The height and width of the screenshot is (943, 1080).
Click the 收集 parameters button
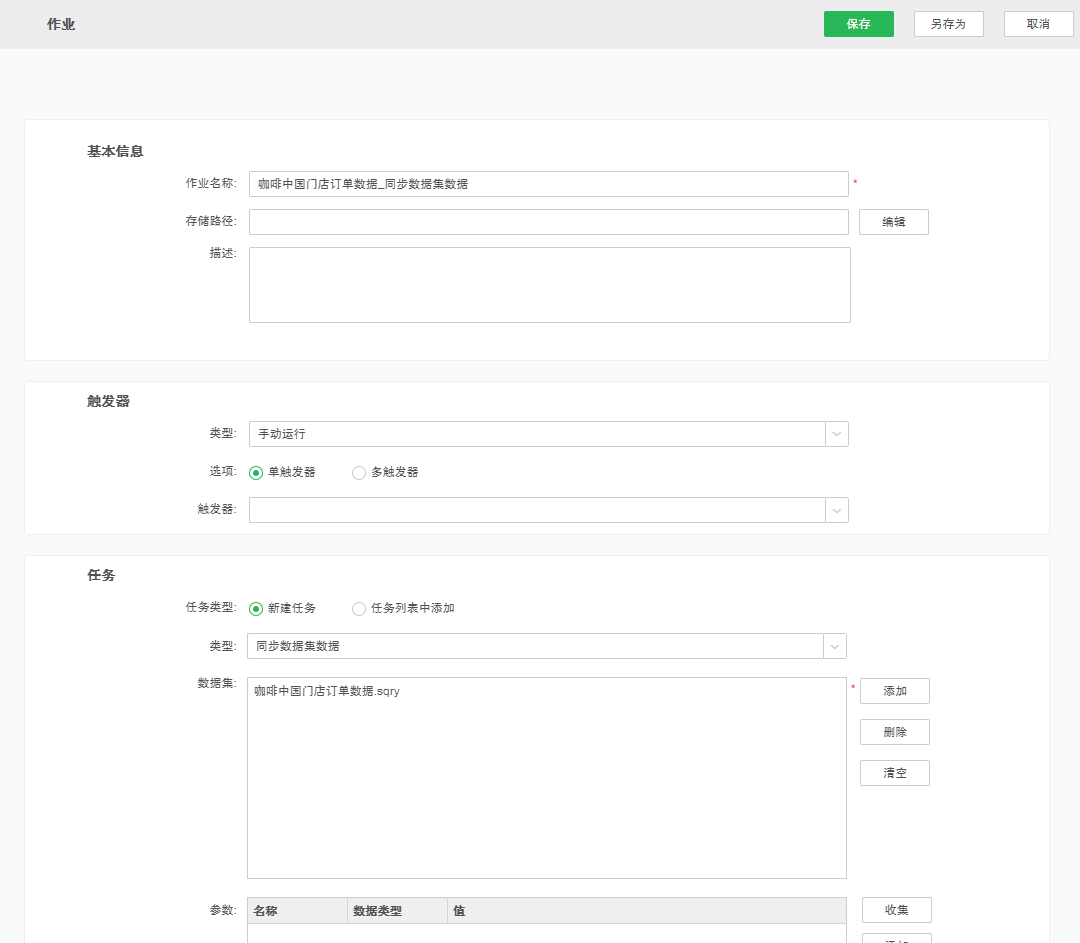click(x=896, y=910)
